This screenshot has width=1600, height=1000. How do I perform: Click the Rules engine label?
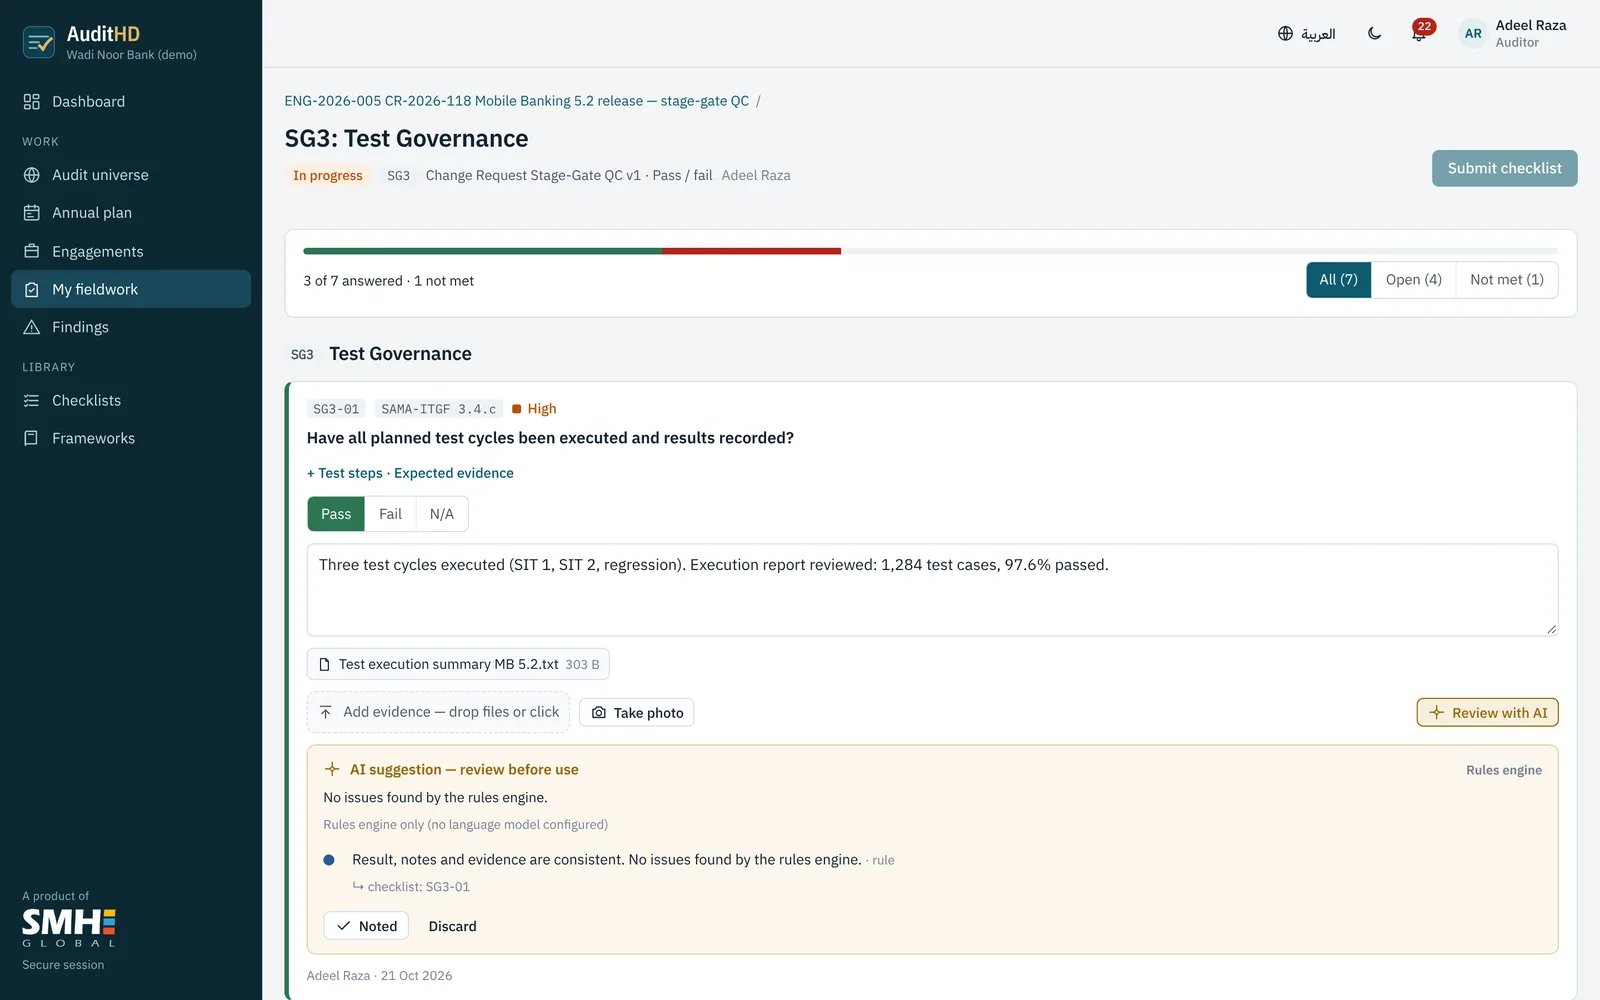coord(1504,770)
